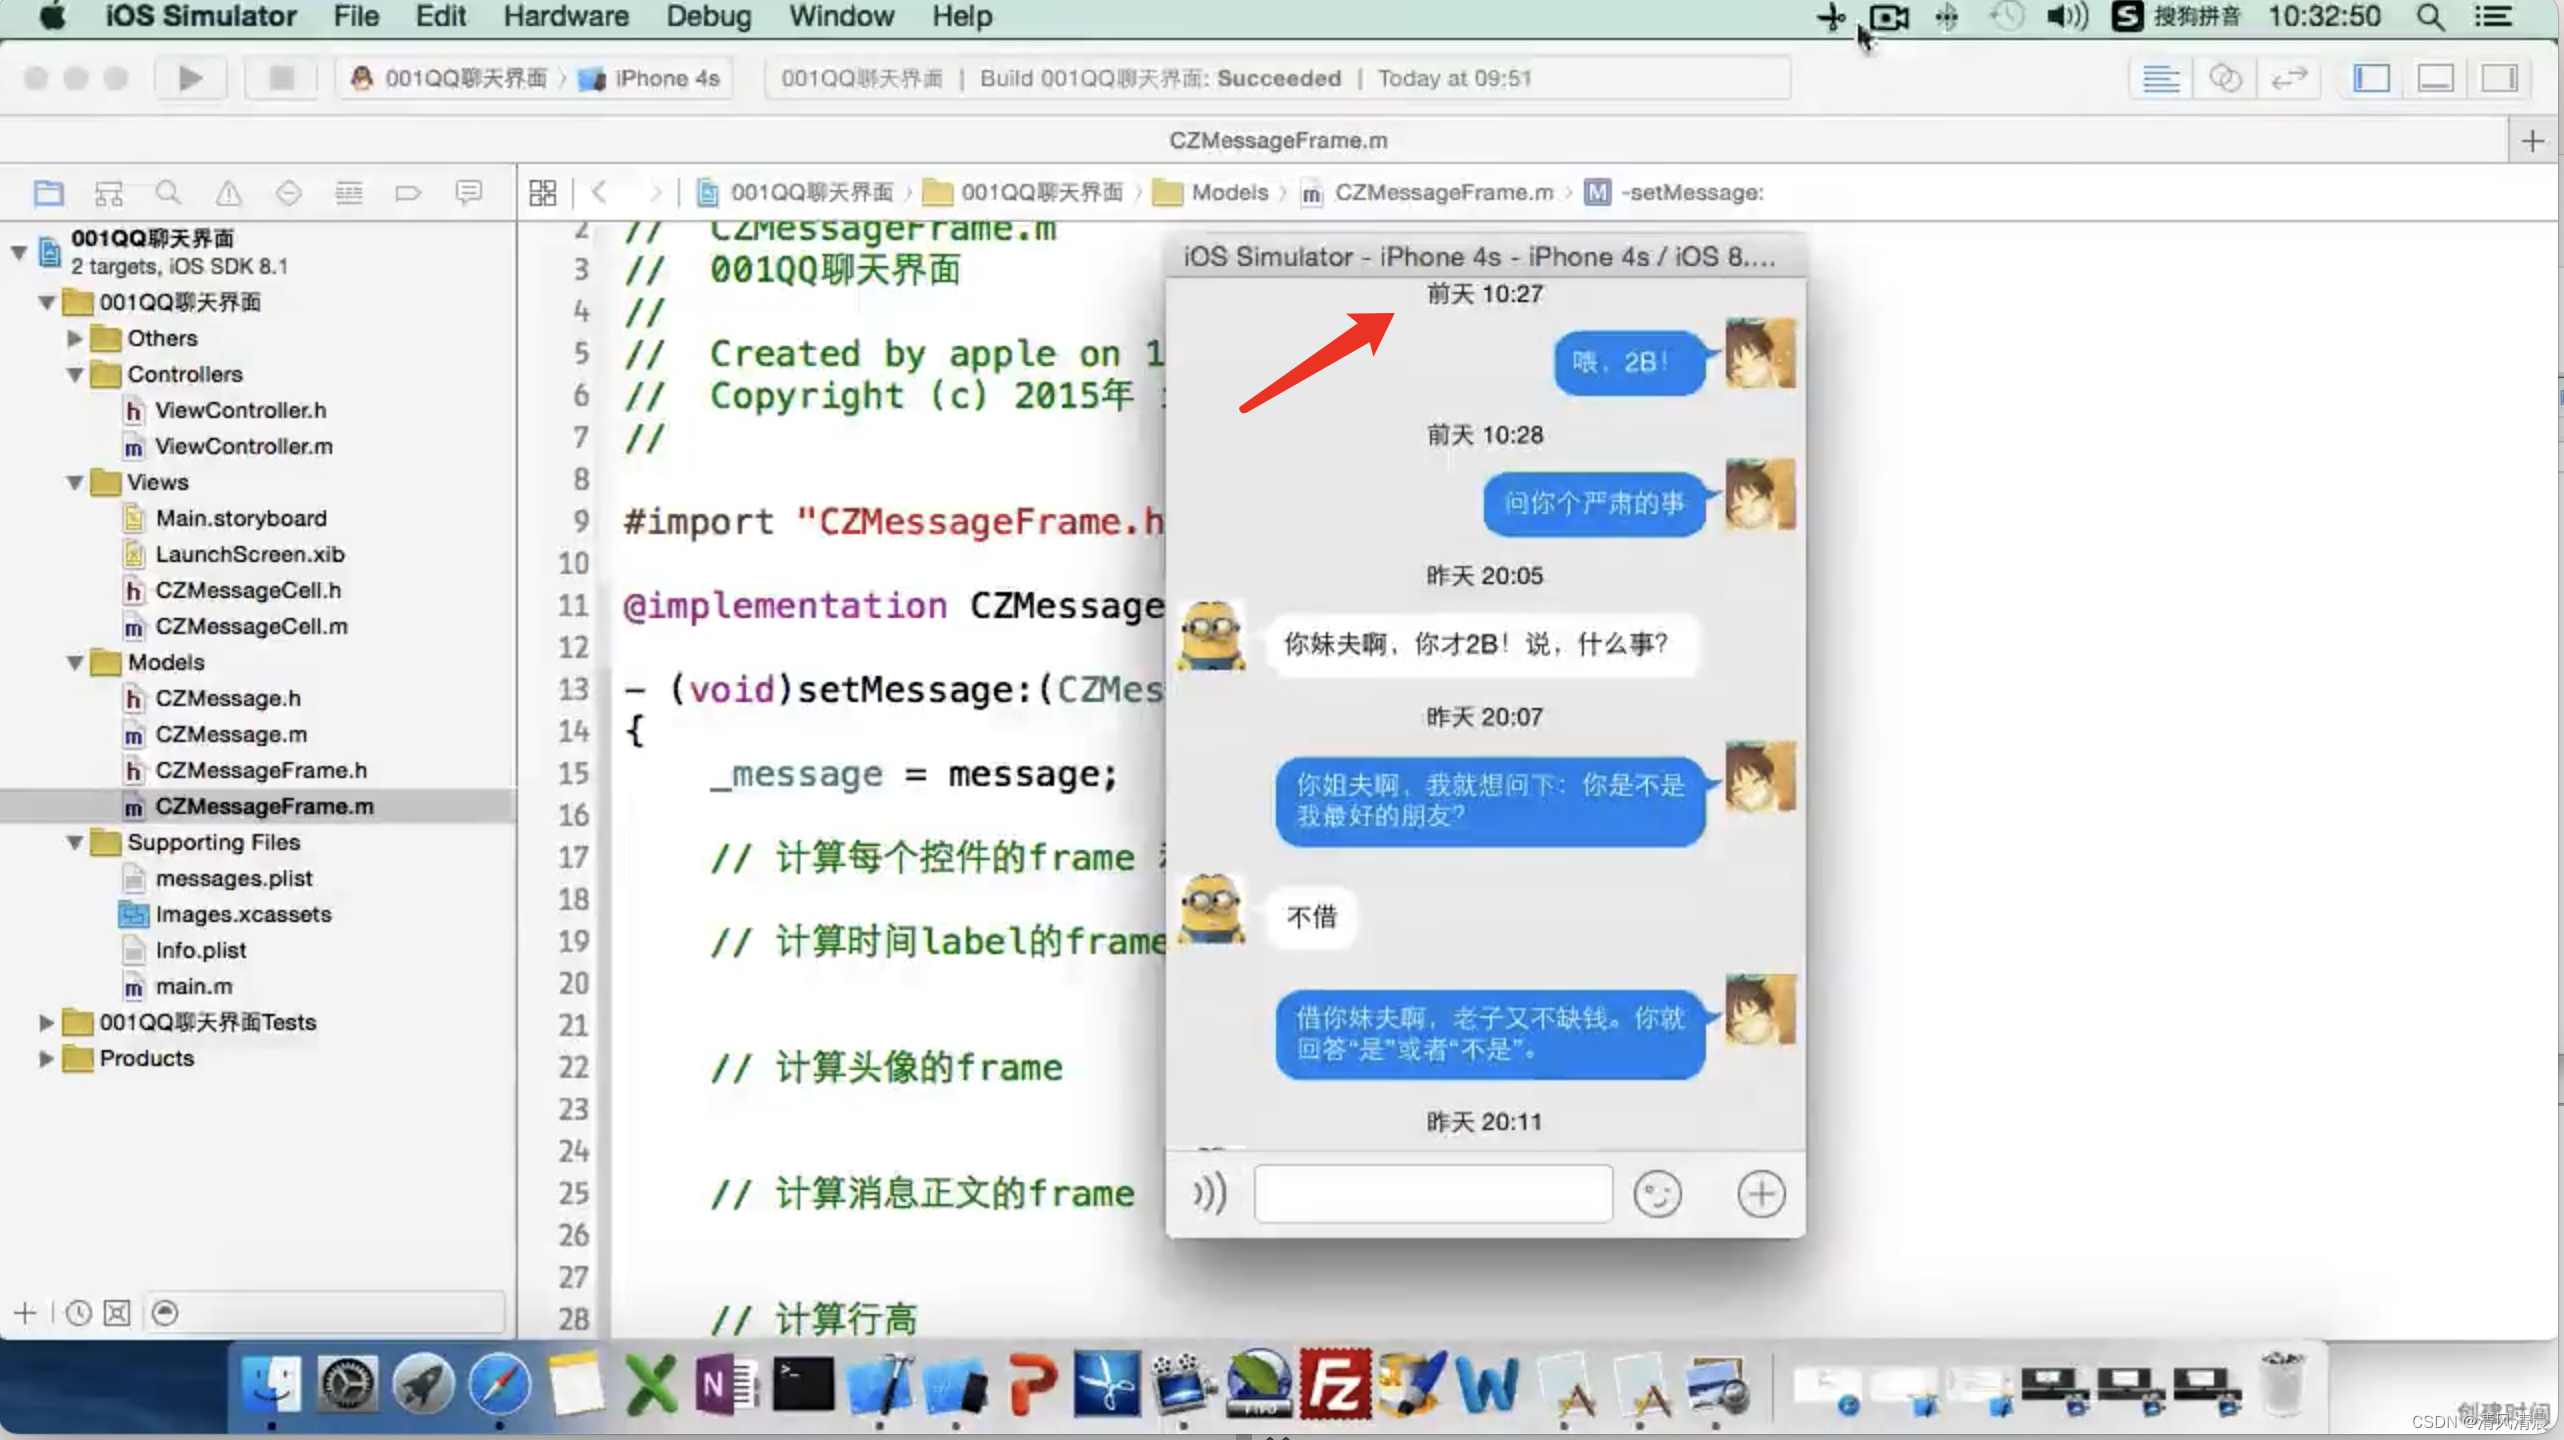Toggle the bottom debug area visibility
2564x1440 pixels.
2435,78
